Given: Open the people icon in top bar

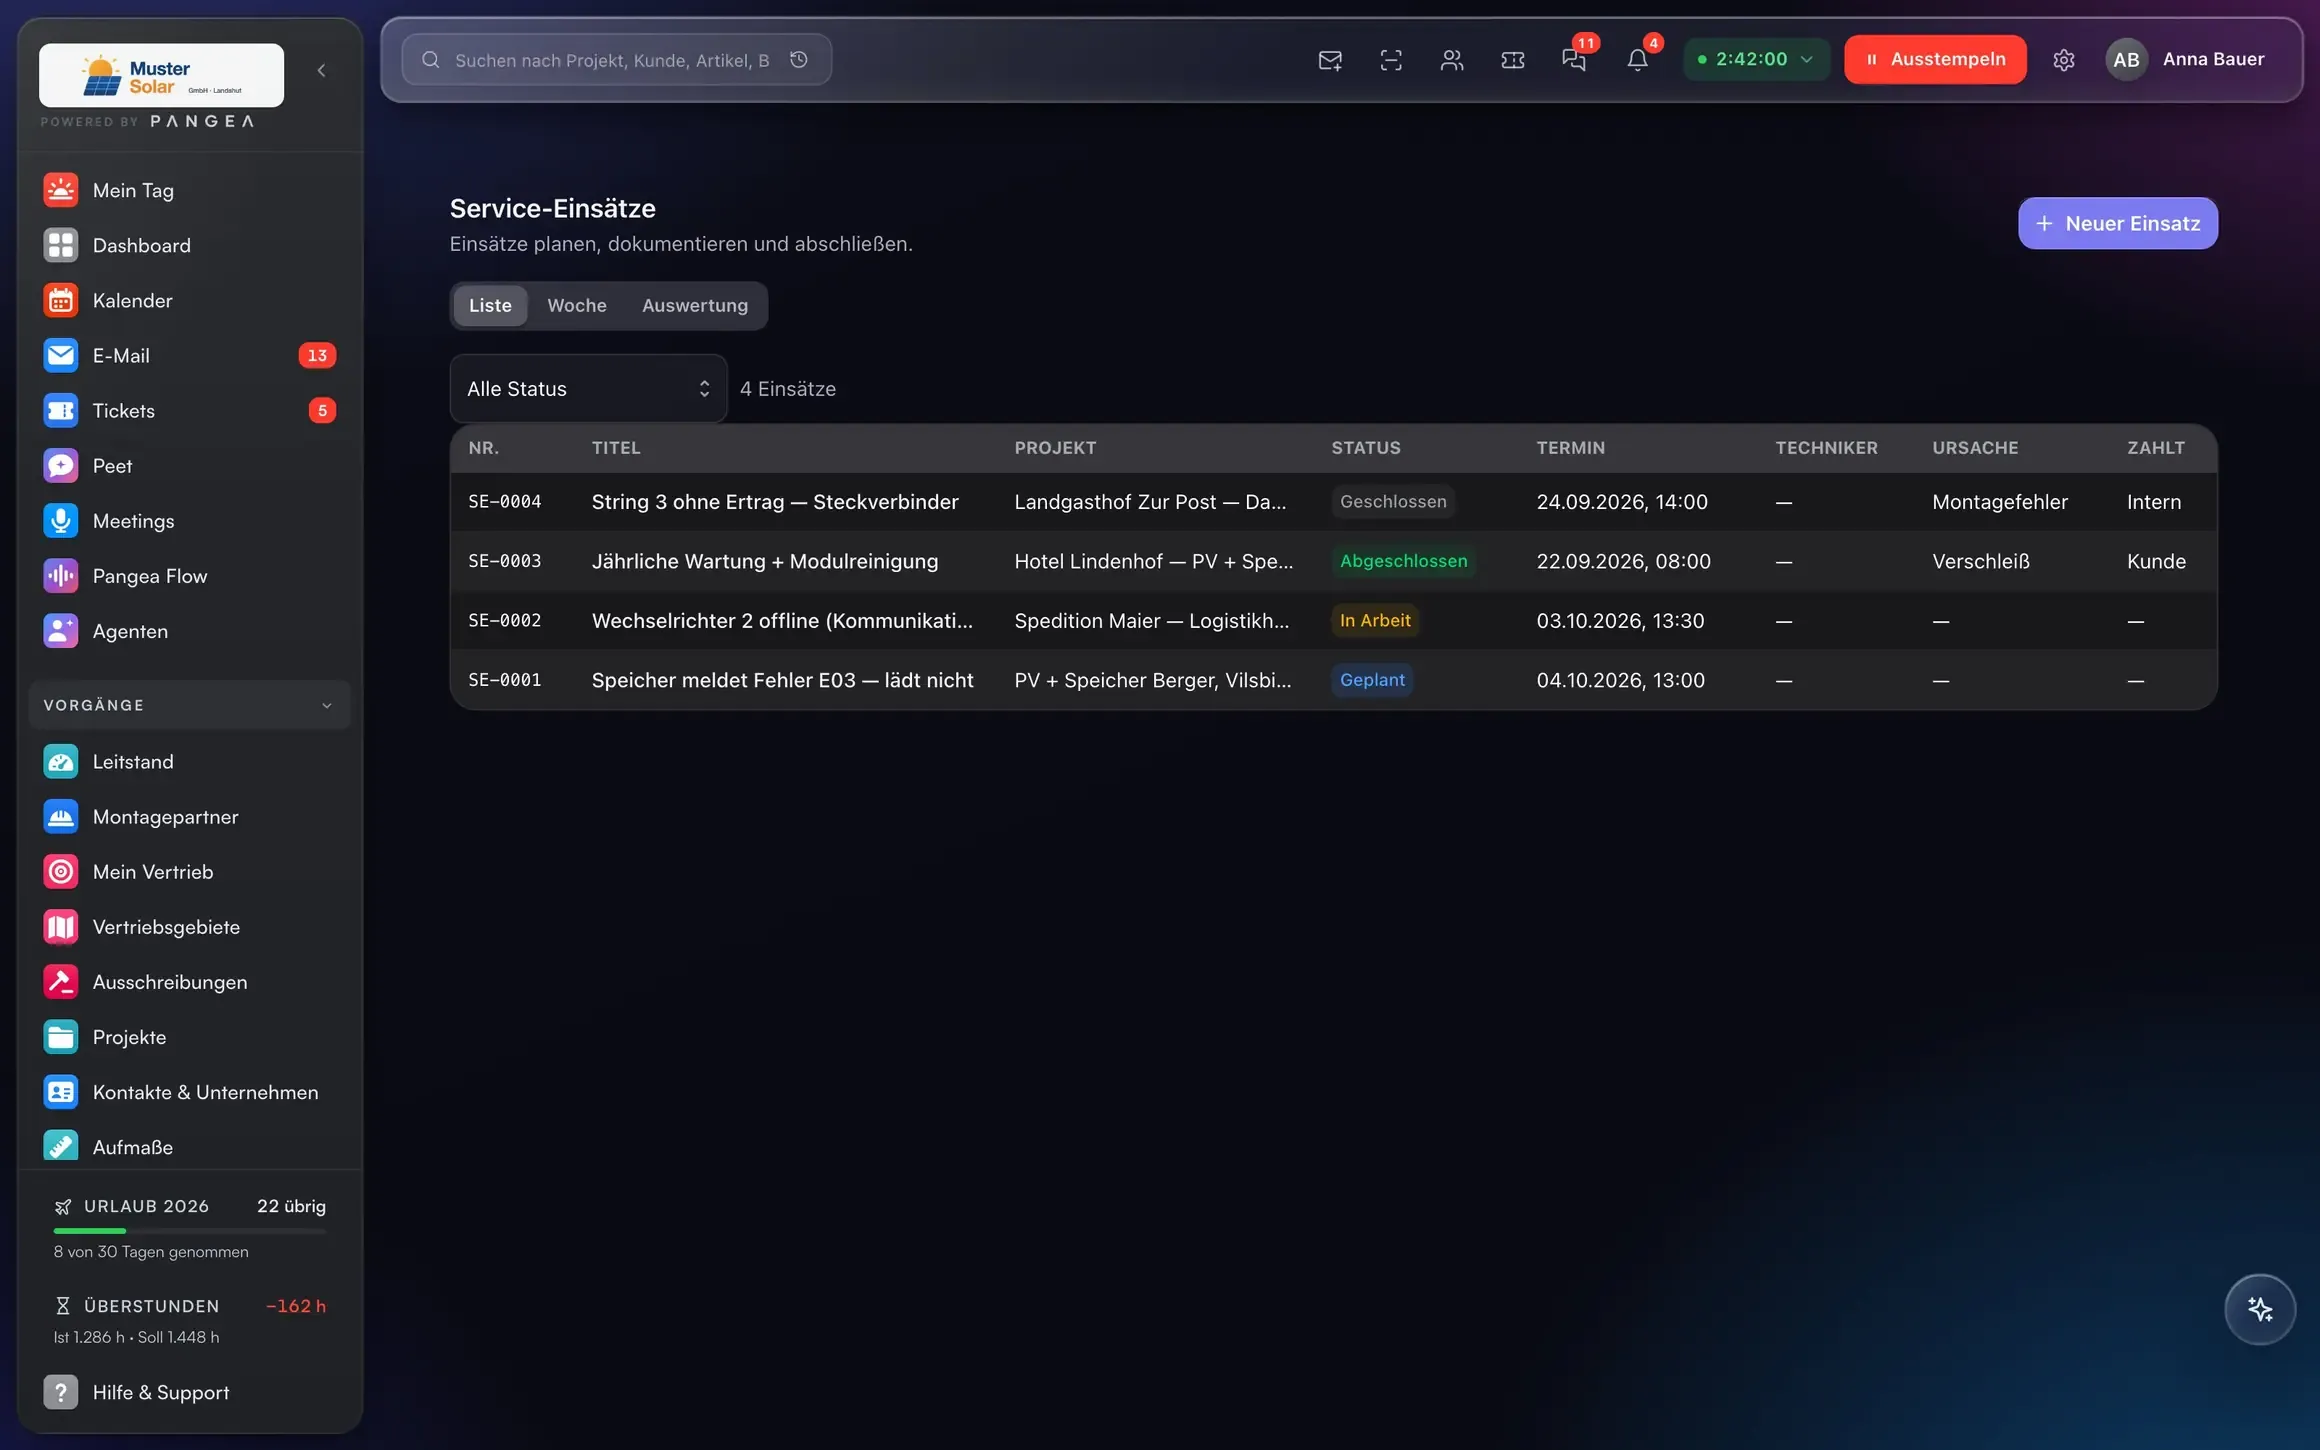Looking at the screenshot, I should (1452, 60).
